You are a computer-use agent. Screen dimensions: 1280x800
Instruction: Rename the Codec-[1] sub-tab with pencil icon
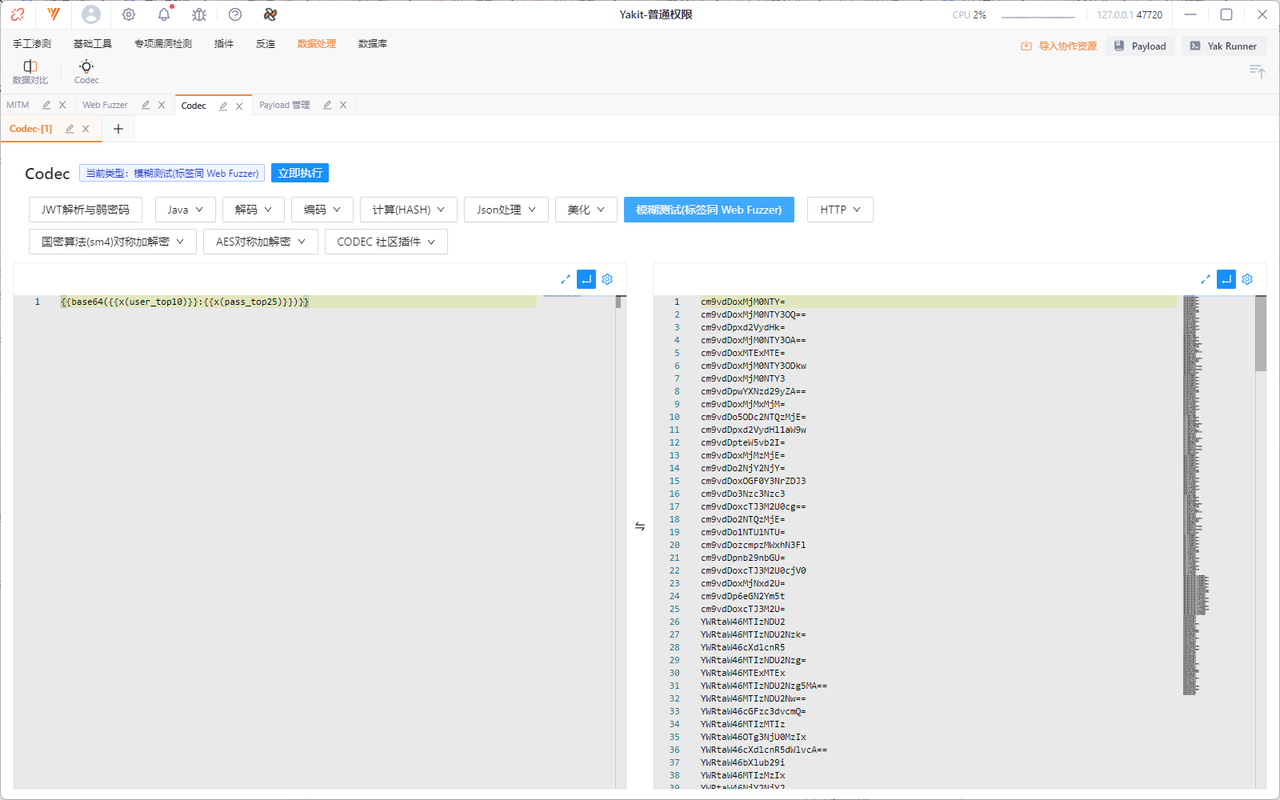(x=70, y=129)
